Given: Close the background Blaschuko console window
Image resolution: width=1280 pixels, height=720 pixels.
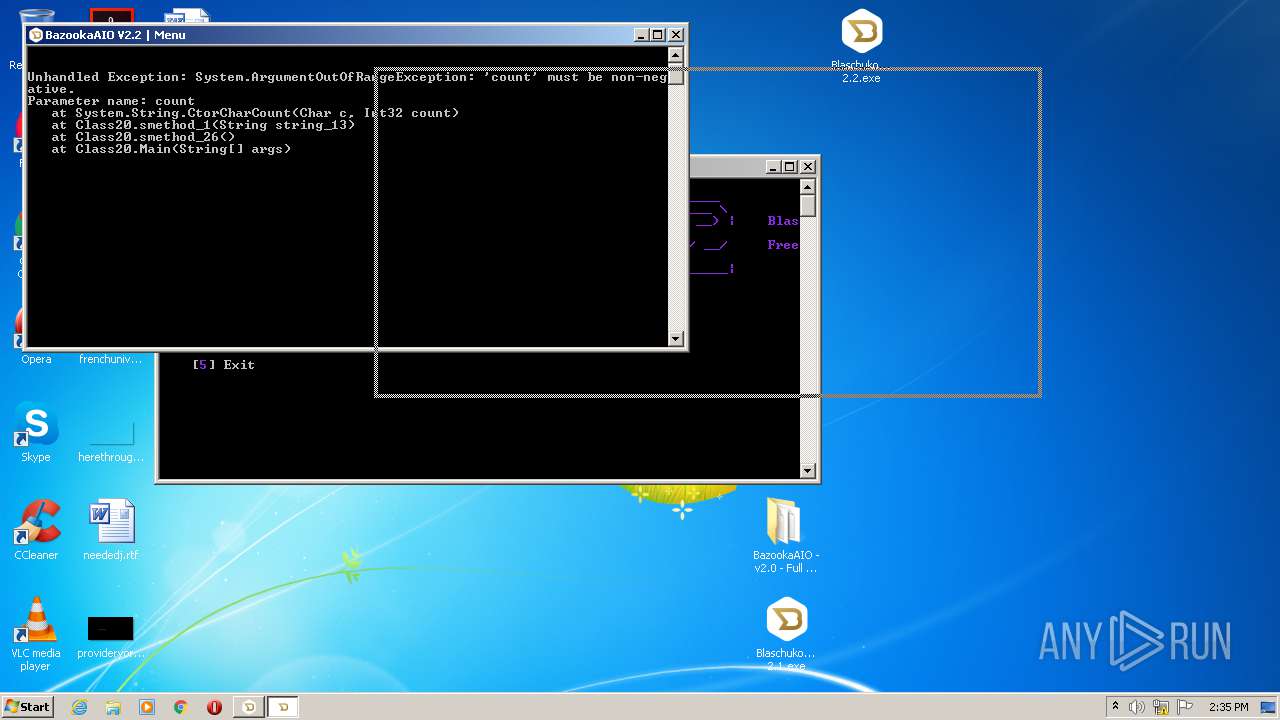Looking at the screenshot, I should tap(807, 167).
